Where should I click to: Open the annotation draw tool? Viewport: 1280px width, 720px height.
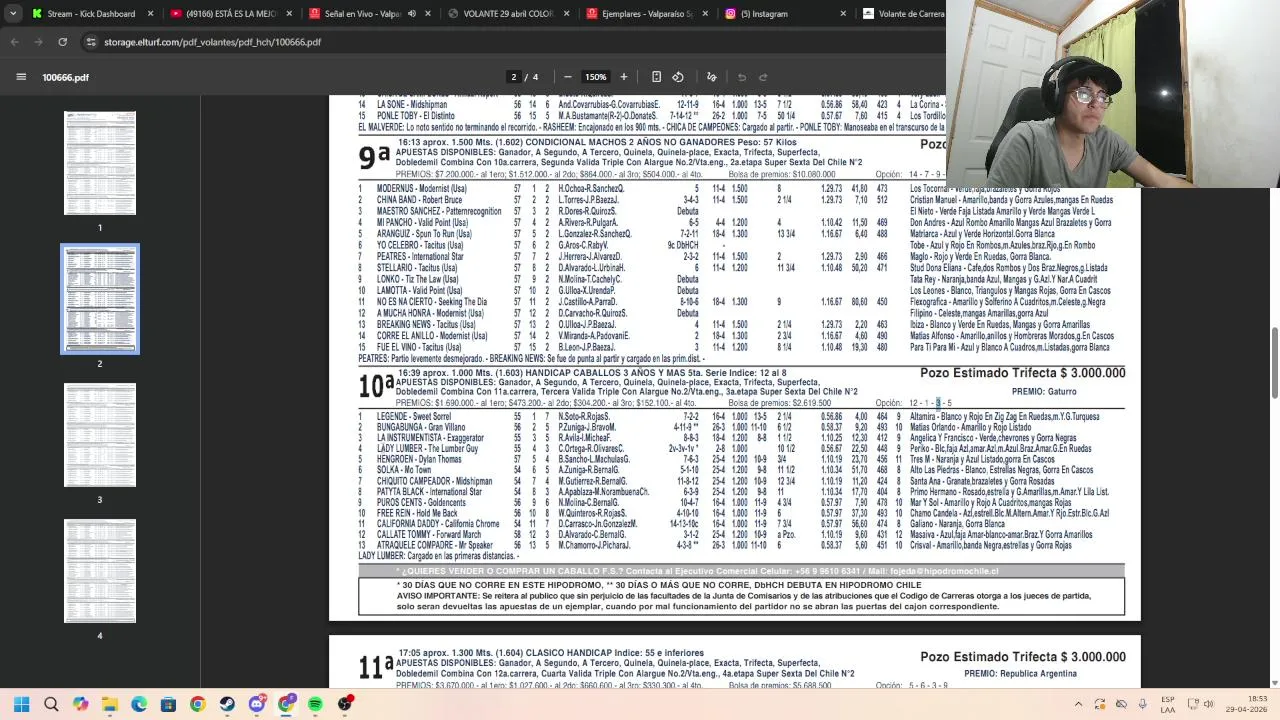pyautogui.click(x=712, y=77)
